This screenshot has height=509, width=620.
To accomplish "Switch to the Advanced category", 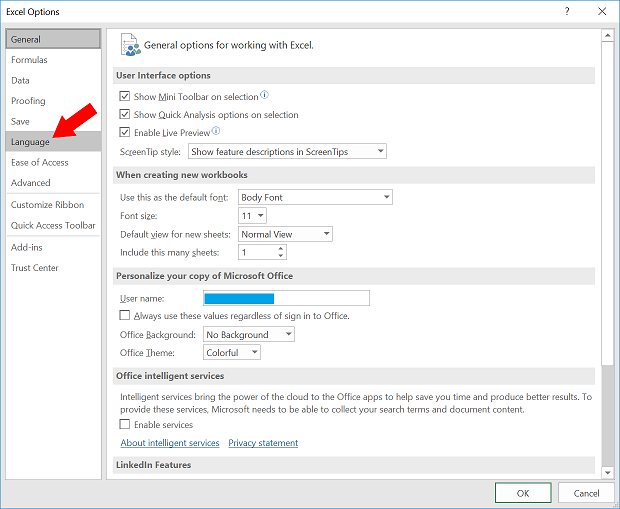I will [53, 183].
